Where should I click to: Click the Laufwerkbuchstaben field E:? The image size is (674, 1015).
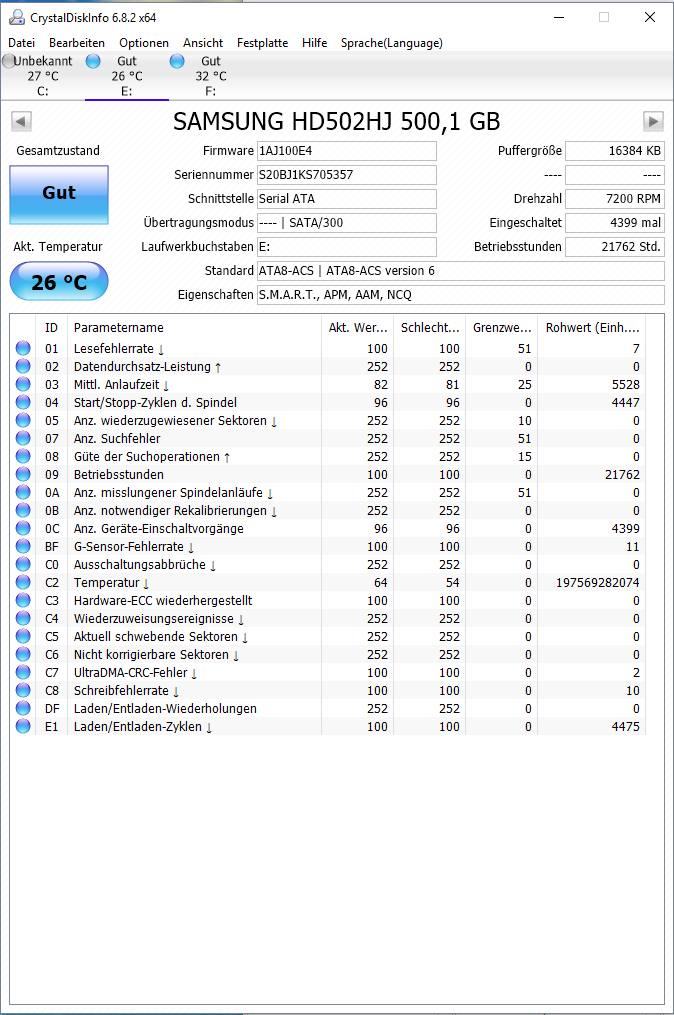tap(346, 247)
